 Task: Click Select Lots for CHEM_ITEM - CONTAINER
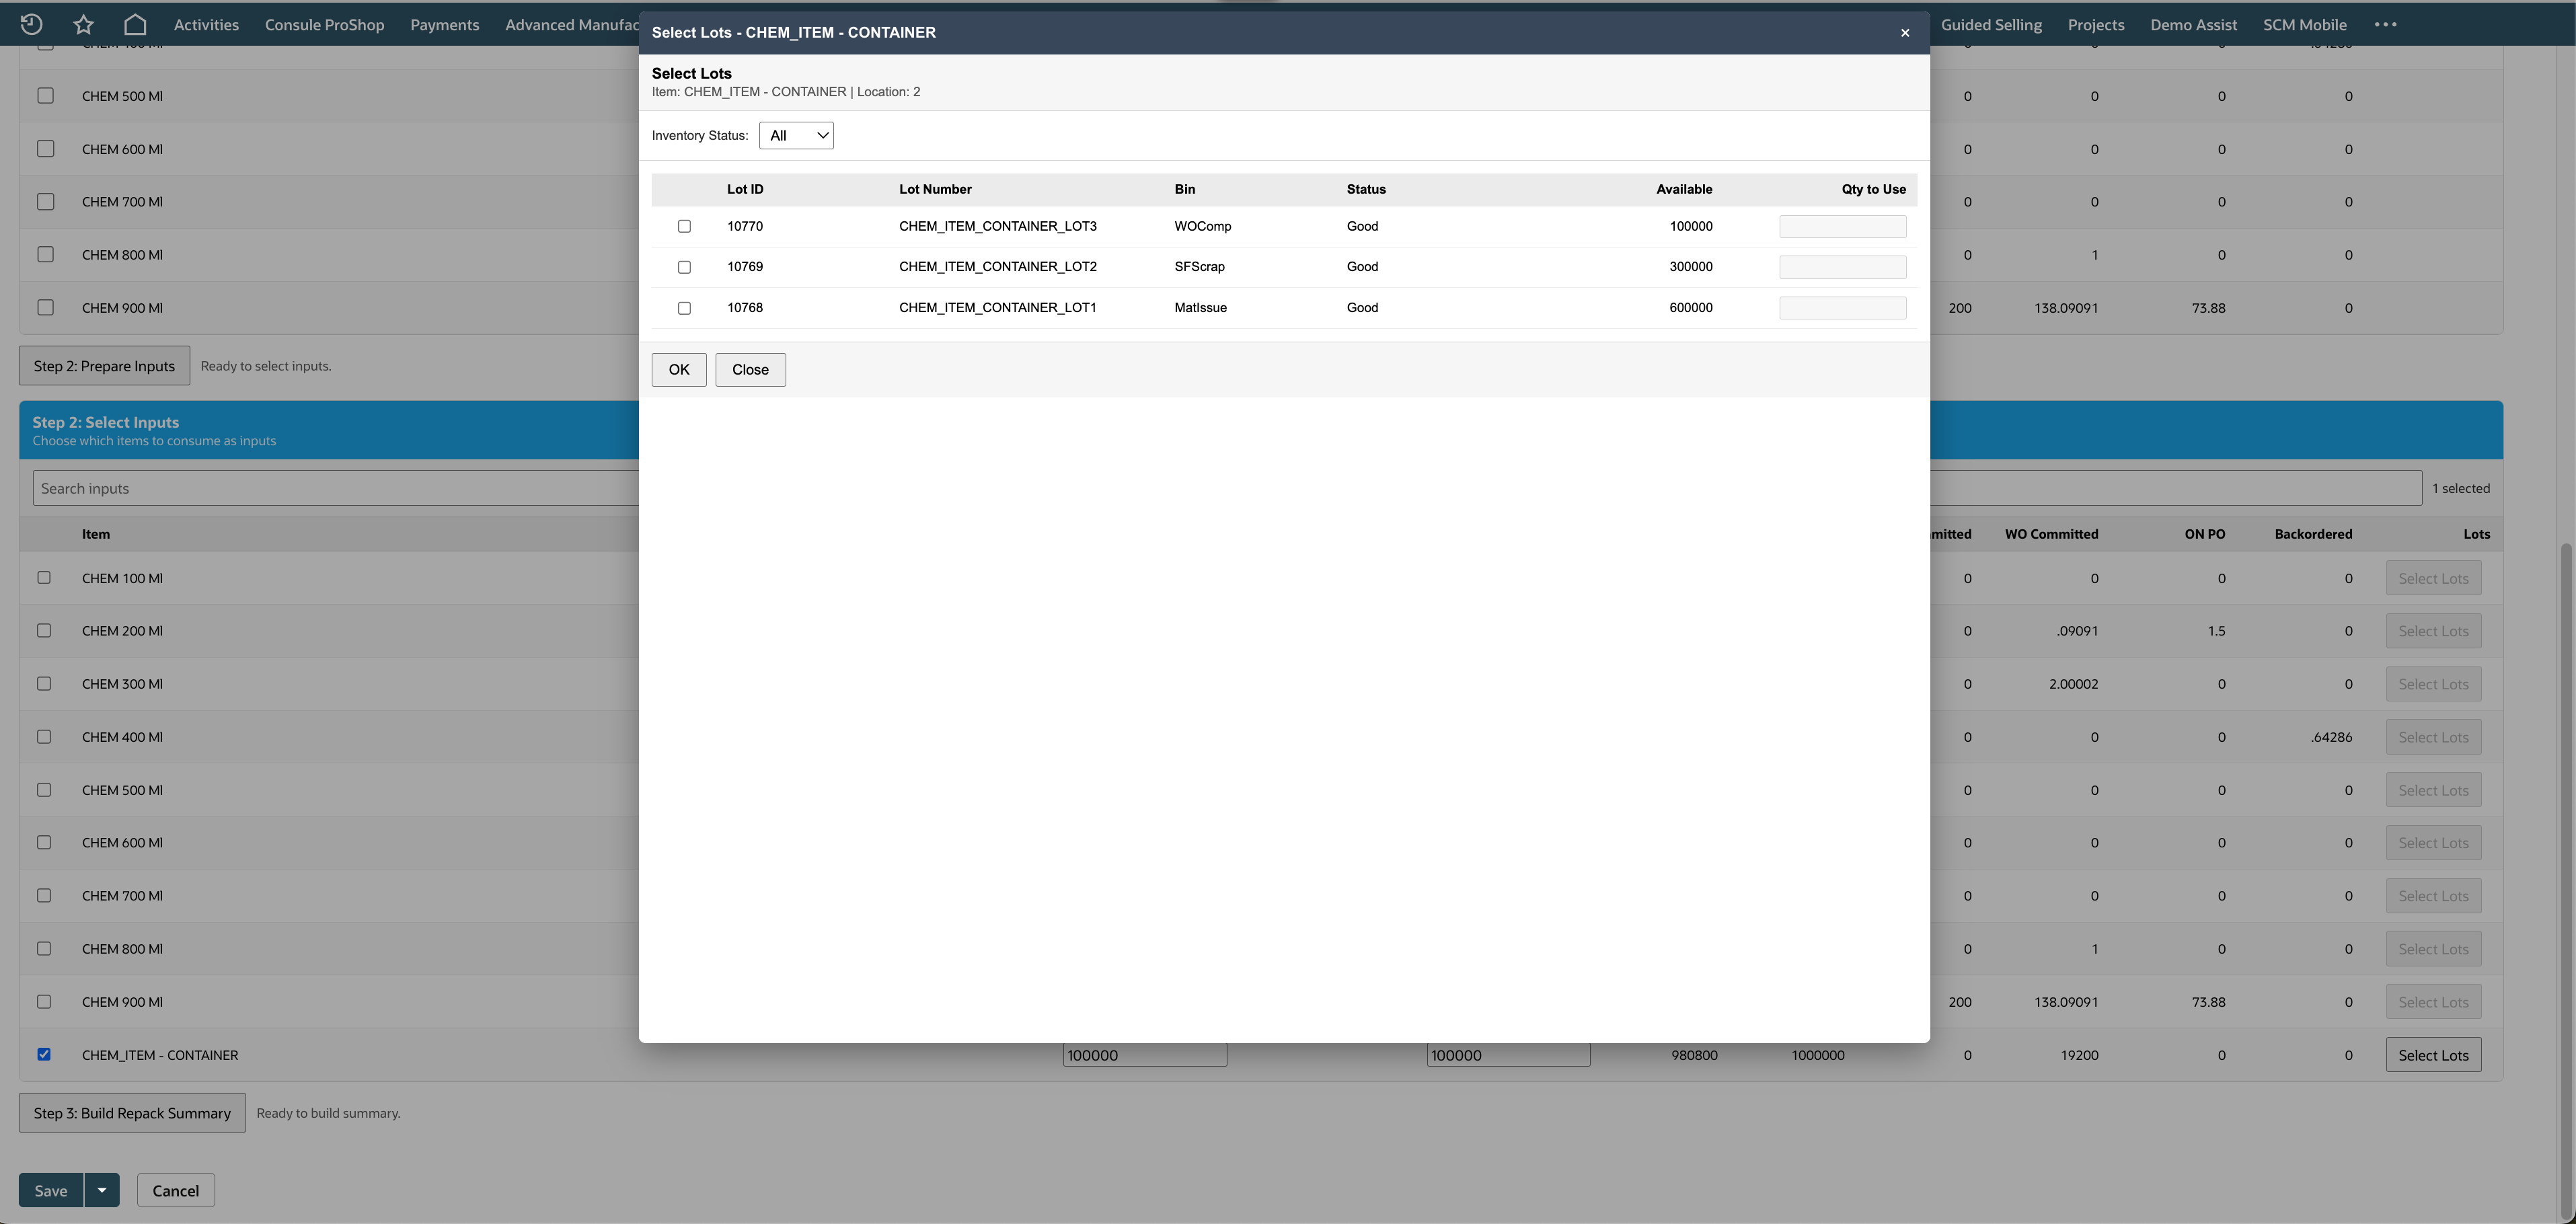[x=2433, y=1055]
